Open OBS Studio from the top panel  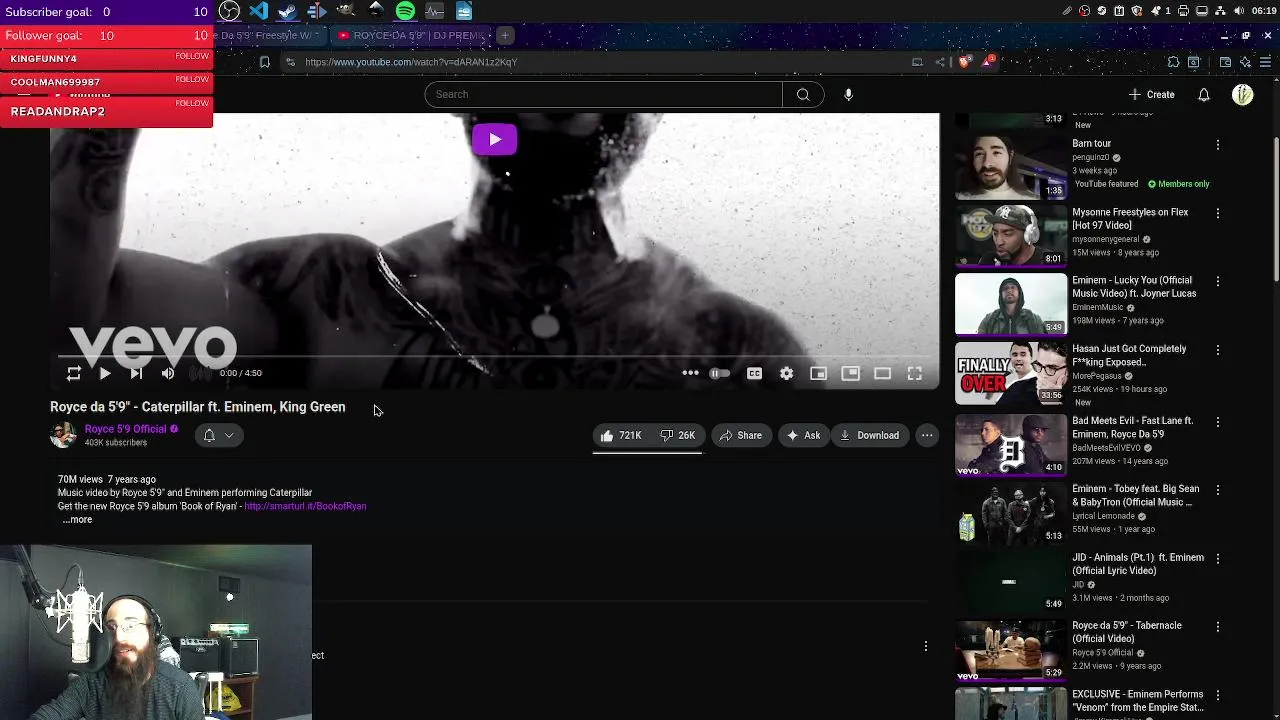click(229, 11)
